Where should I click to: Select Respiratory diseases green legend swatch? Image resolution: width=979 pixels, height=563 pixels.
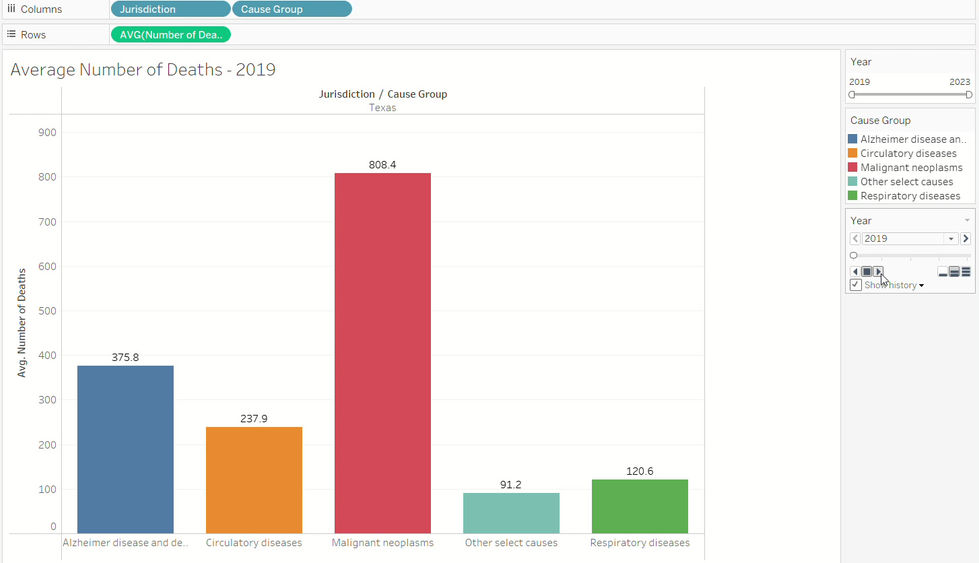(x=852, y=195)
